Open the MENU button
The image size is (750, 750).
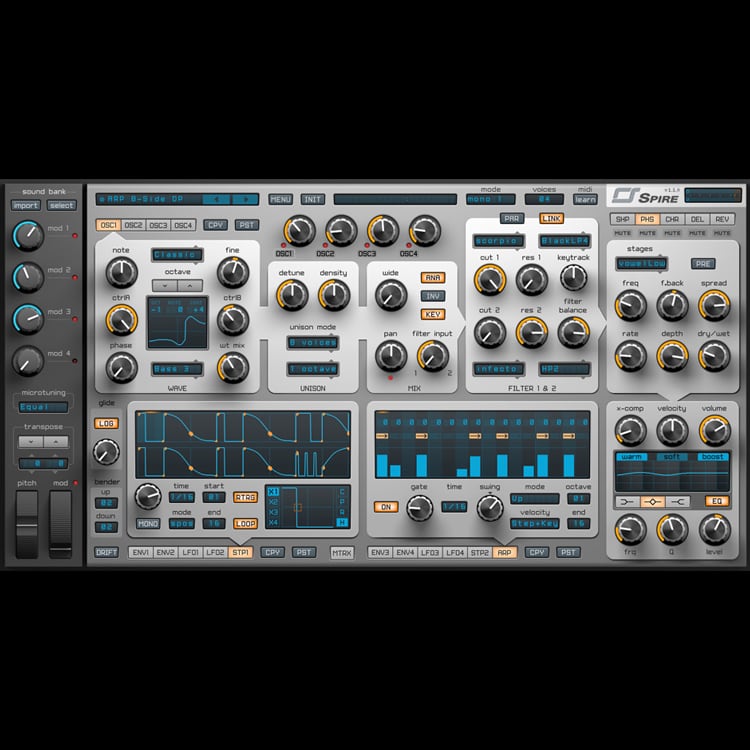(x=281, y=199)
